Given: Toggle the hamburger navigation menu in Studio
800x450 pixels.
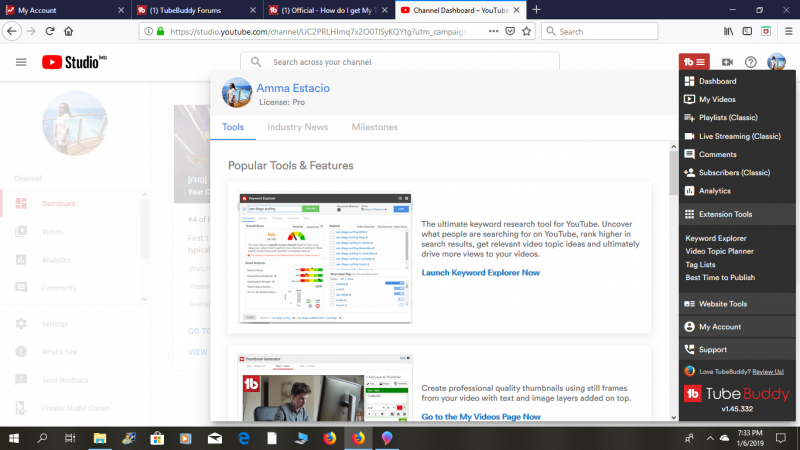Looking at the screenshot, I should click(x=21, y=62).
